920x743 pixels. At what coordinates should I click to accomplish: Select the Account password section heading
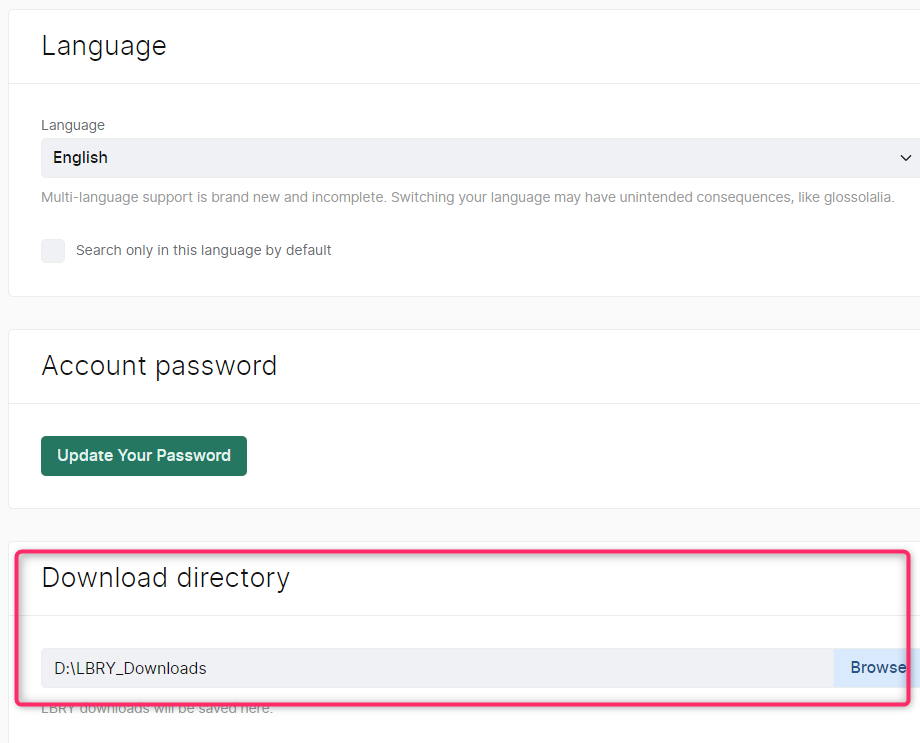tap(159, 366)
